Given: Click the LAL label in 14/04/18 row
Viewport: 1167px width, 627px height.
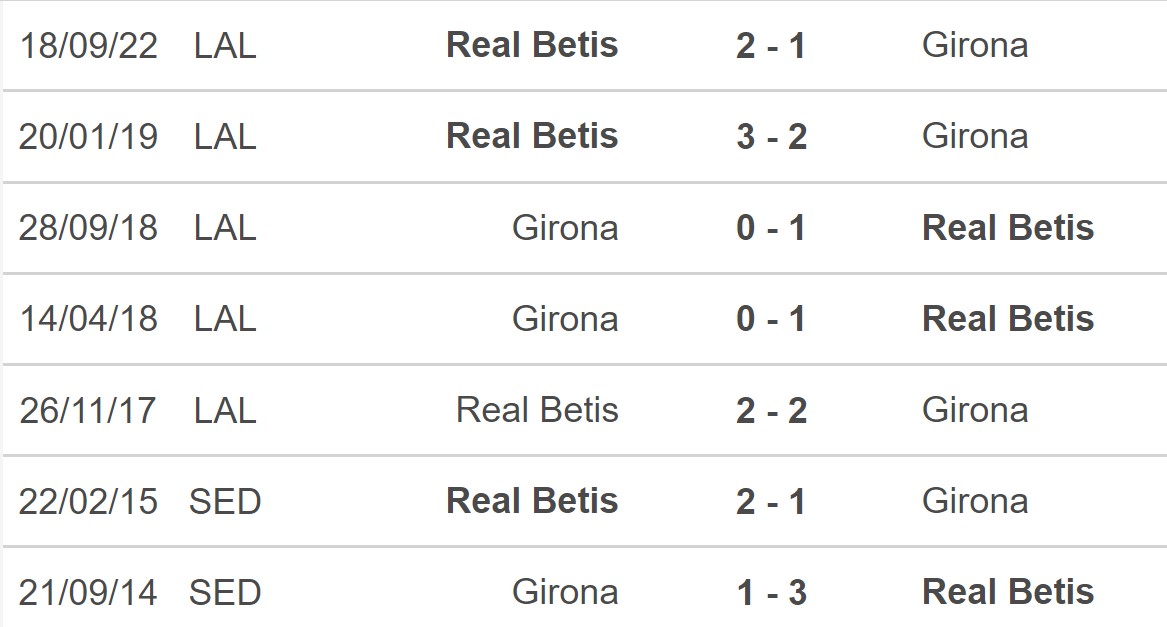Looking at the screenshot, I should (225, 319).
